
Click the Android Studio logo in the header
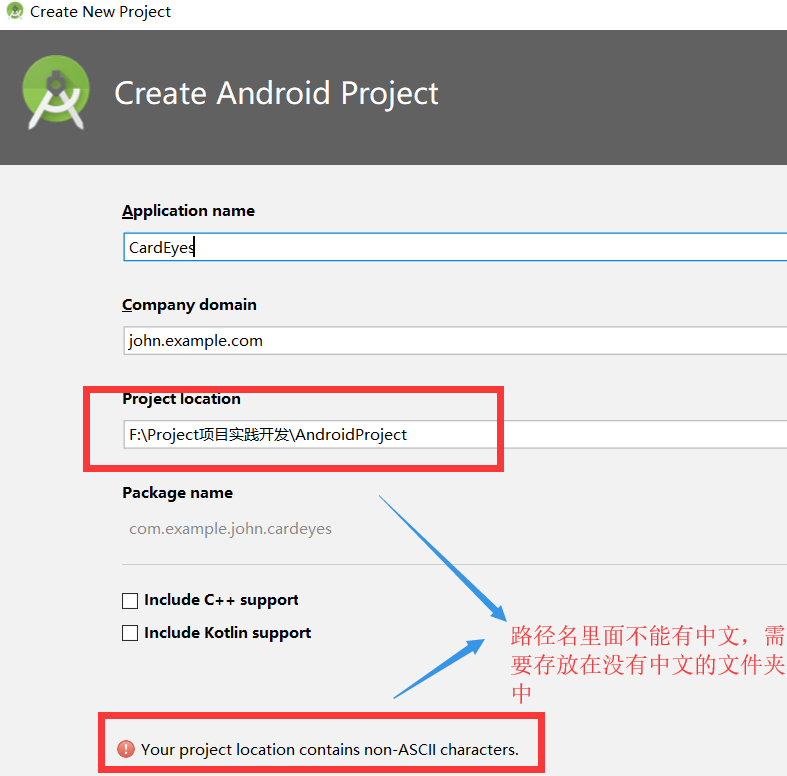pos(56,93)
